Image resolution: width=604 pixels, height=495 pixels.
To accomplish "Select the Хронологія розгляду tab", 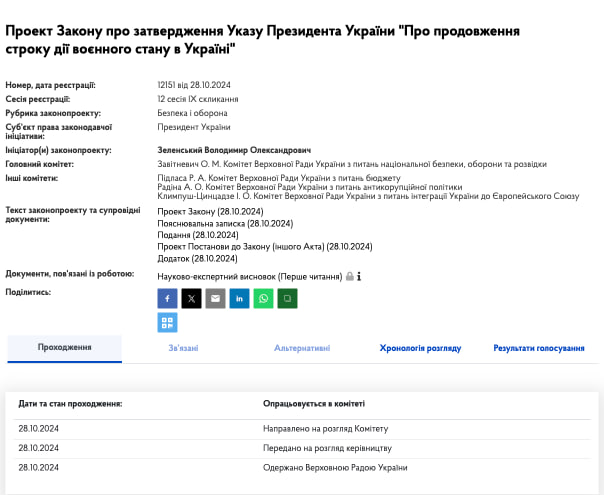I will (x=420, y=348).
